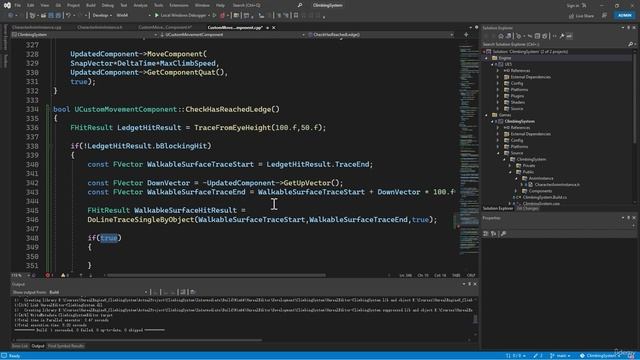
Task: Open the CheckHasReachedLedge member dropdown
Action: 381,35
